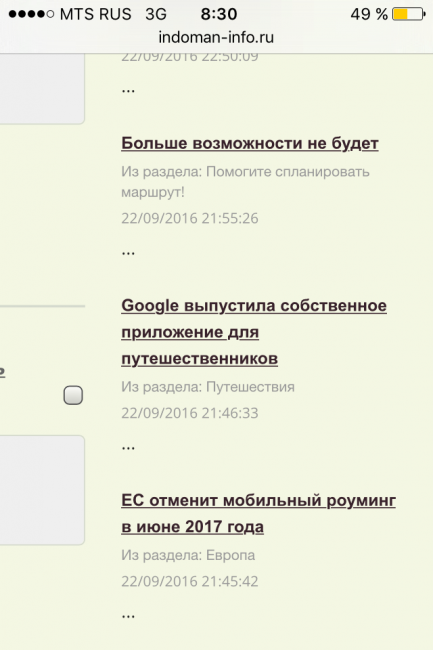Open 'Больше возможности не будет' topic

(250, 143)
